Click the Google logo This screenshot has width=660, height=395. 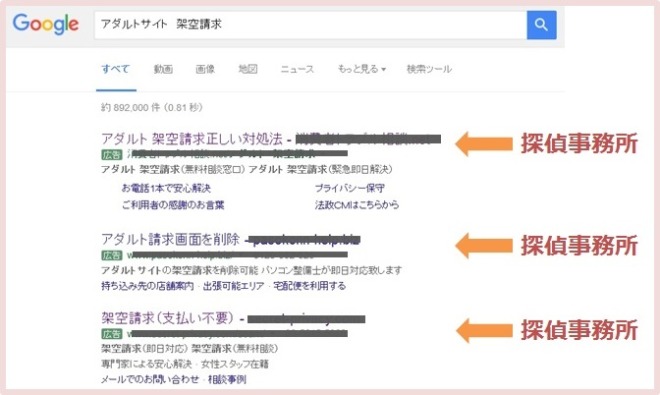click(x=45, y=24)
